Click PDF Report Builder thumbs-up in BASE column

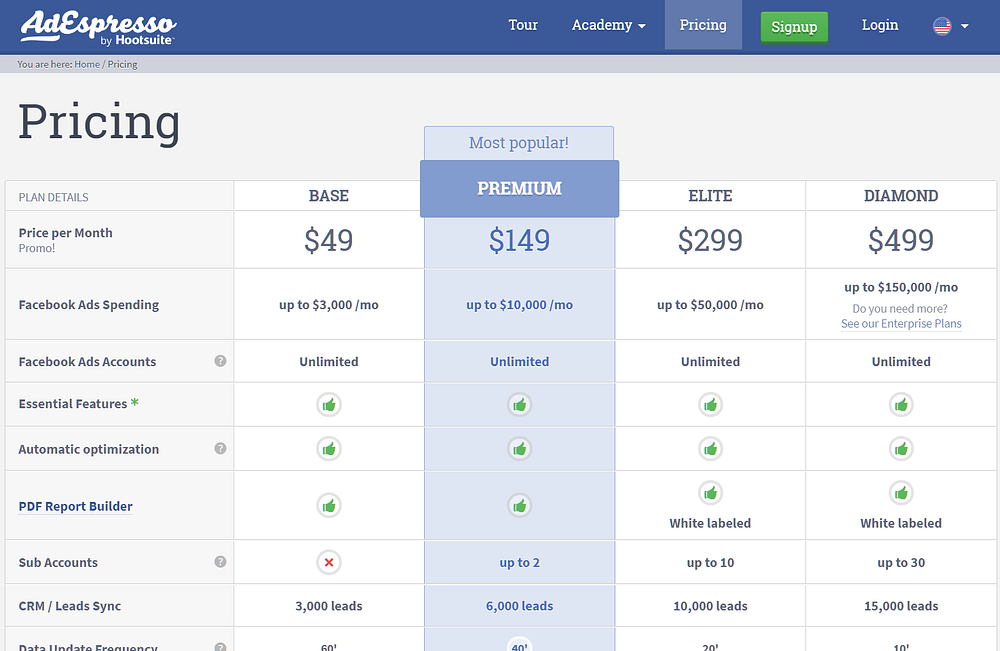(x=328, y=506)
